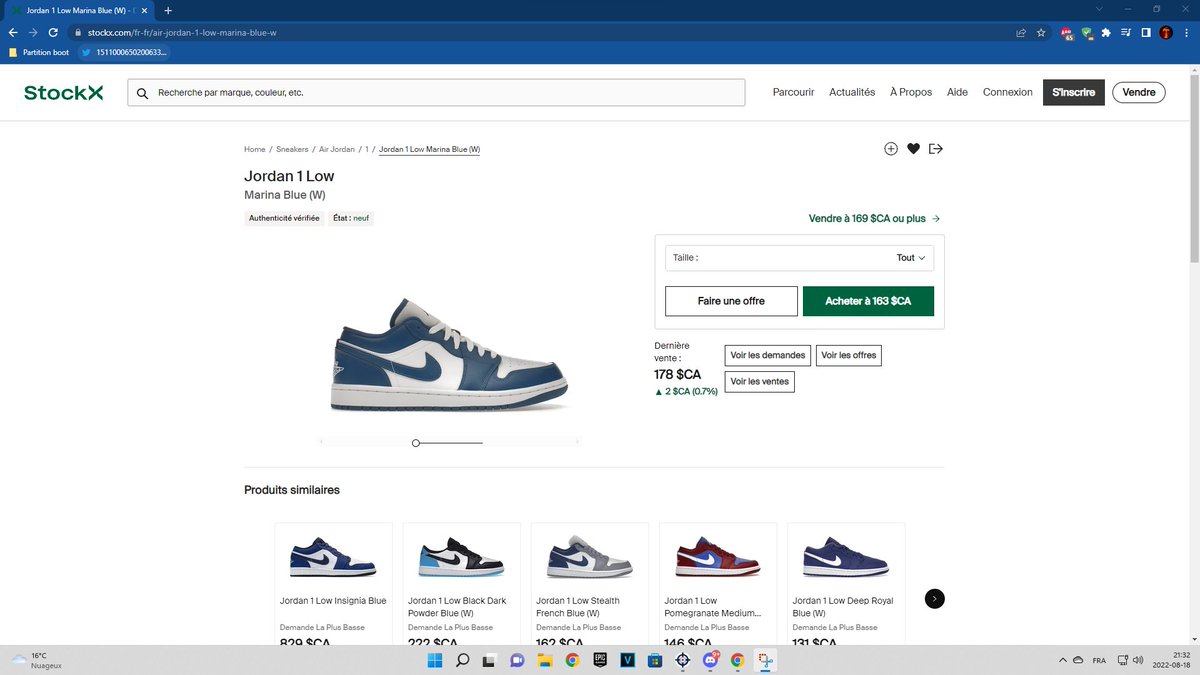Click the 360 view slider handle
Image resolution: width=1200 pixels, height=675 pixels.
(416, 442)
